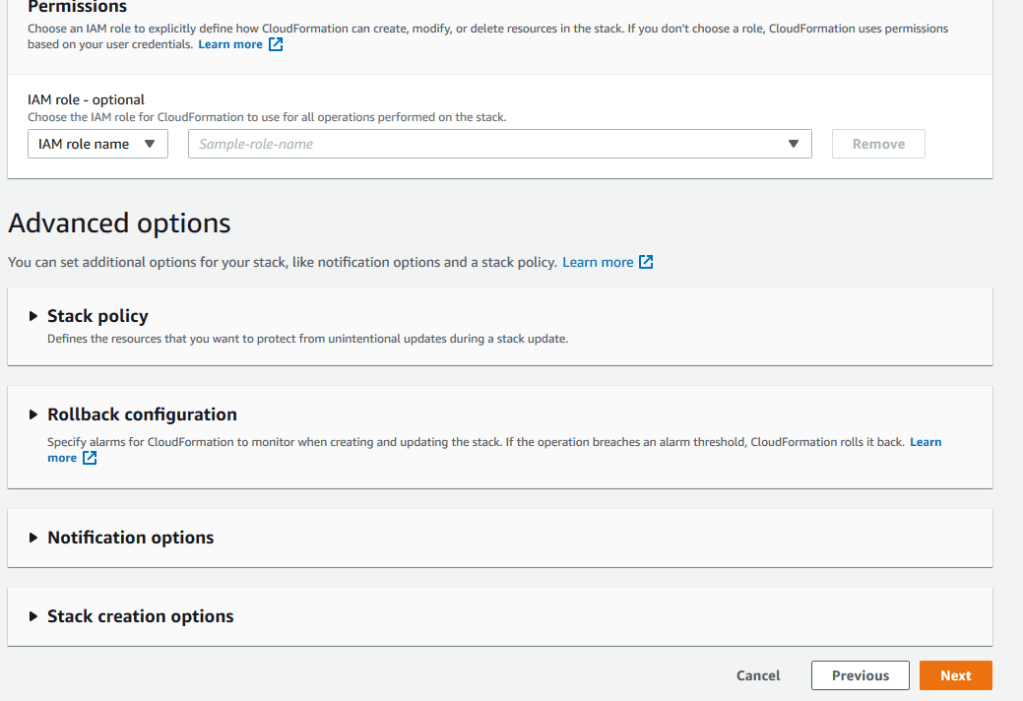Expand the Rollback configuration section heading
1023x701 pixels.
tap(142, 414)
